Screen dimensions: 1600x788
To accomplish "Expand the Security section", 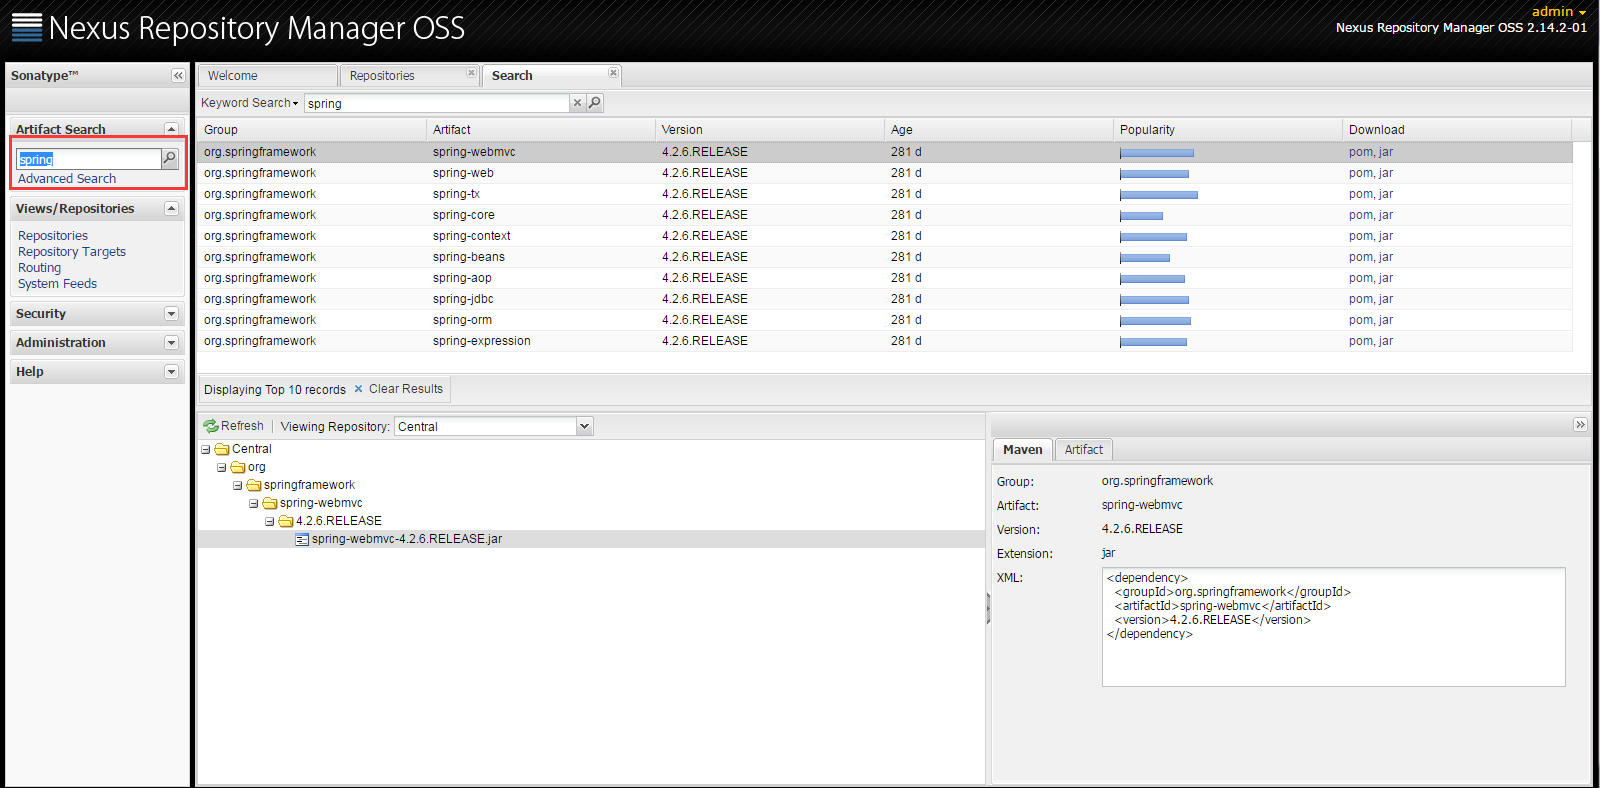I will 171,314.
